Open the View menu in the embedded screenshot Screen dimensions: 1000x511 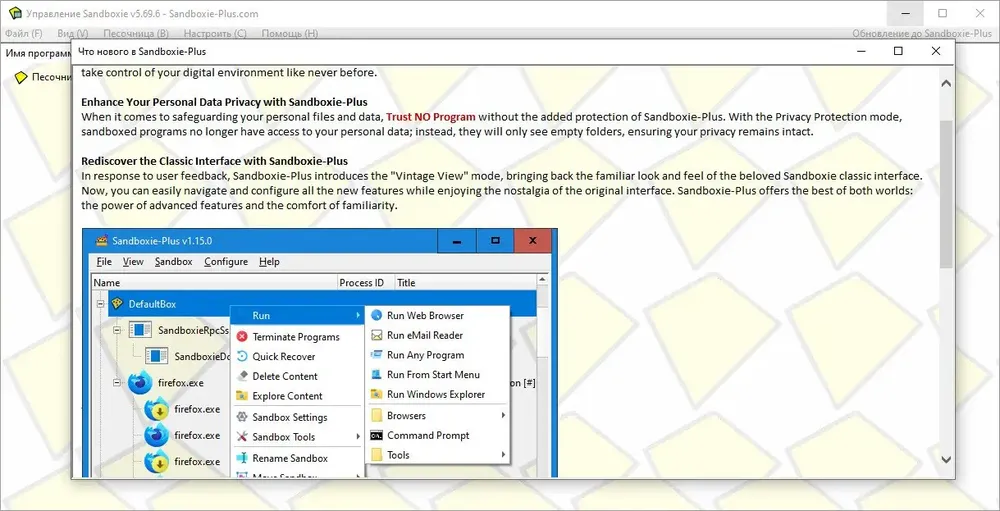click(133, 262)
